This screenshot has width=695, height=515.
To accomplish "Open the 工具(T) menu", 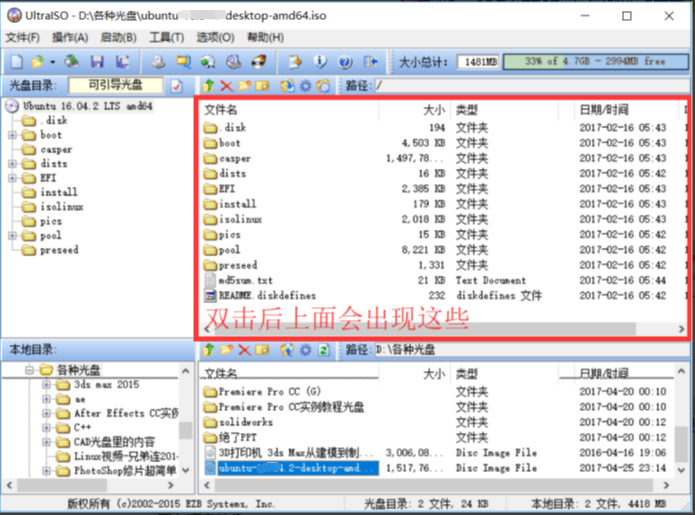I will tap(167, 38).
